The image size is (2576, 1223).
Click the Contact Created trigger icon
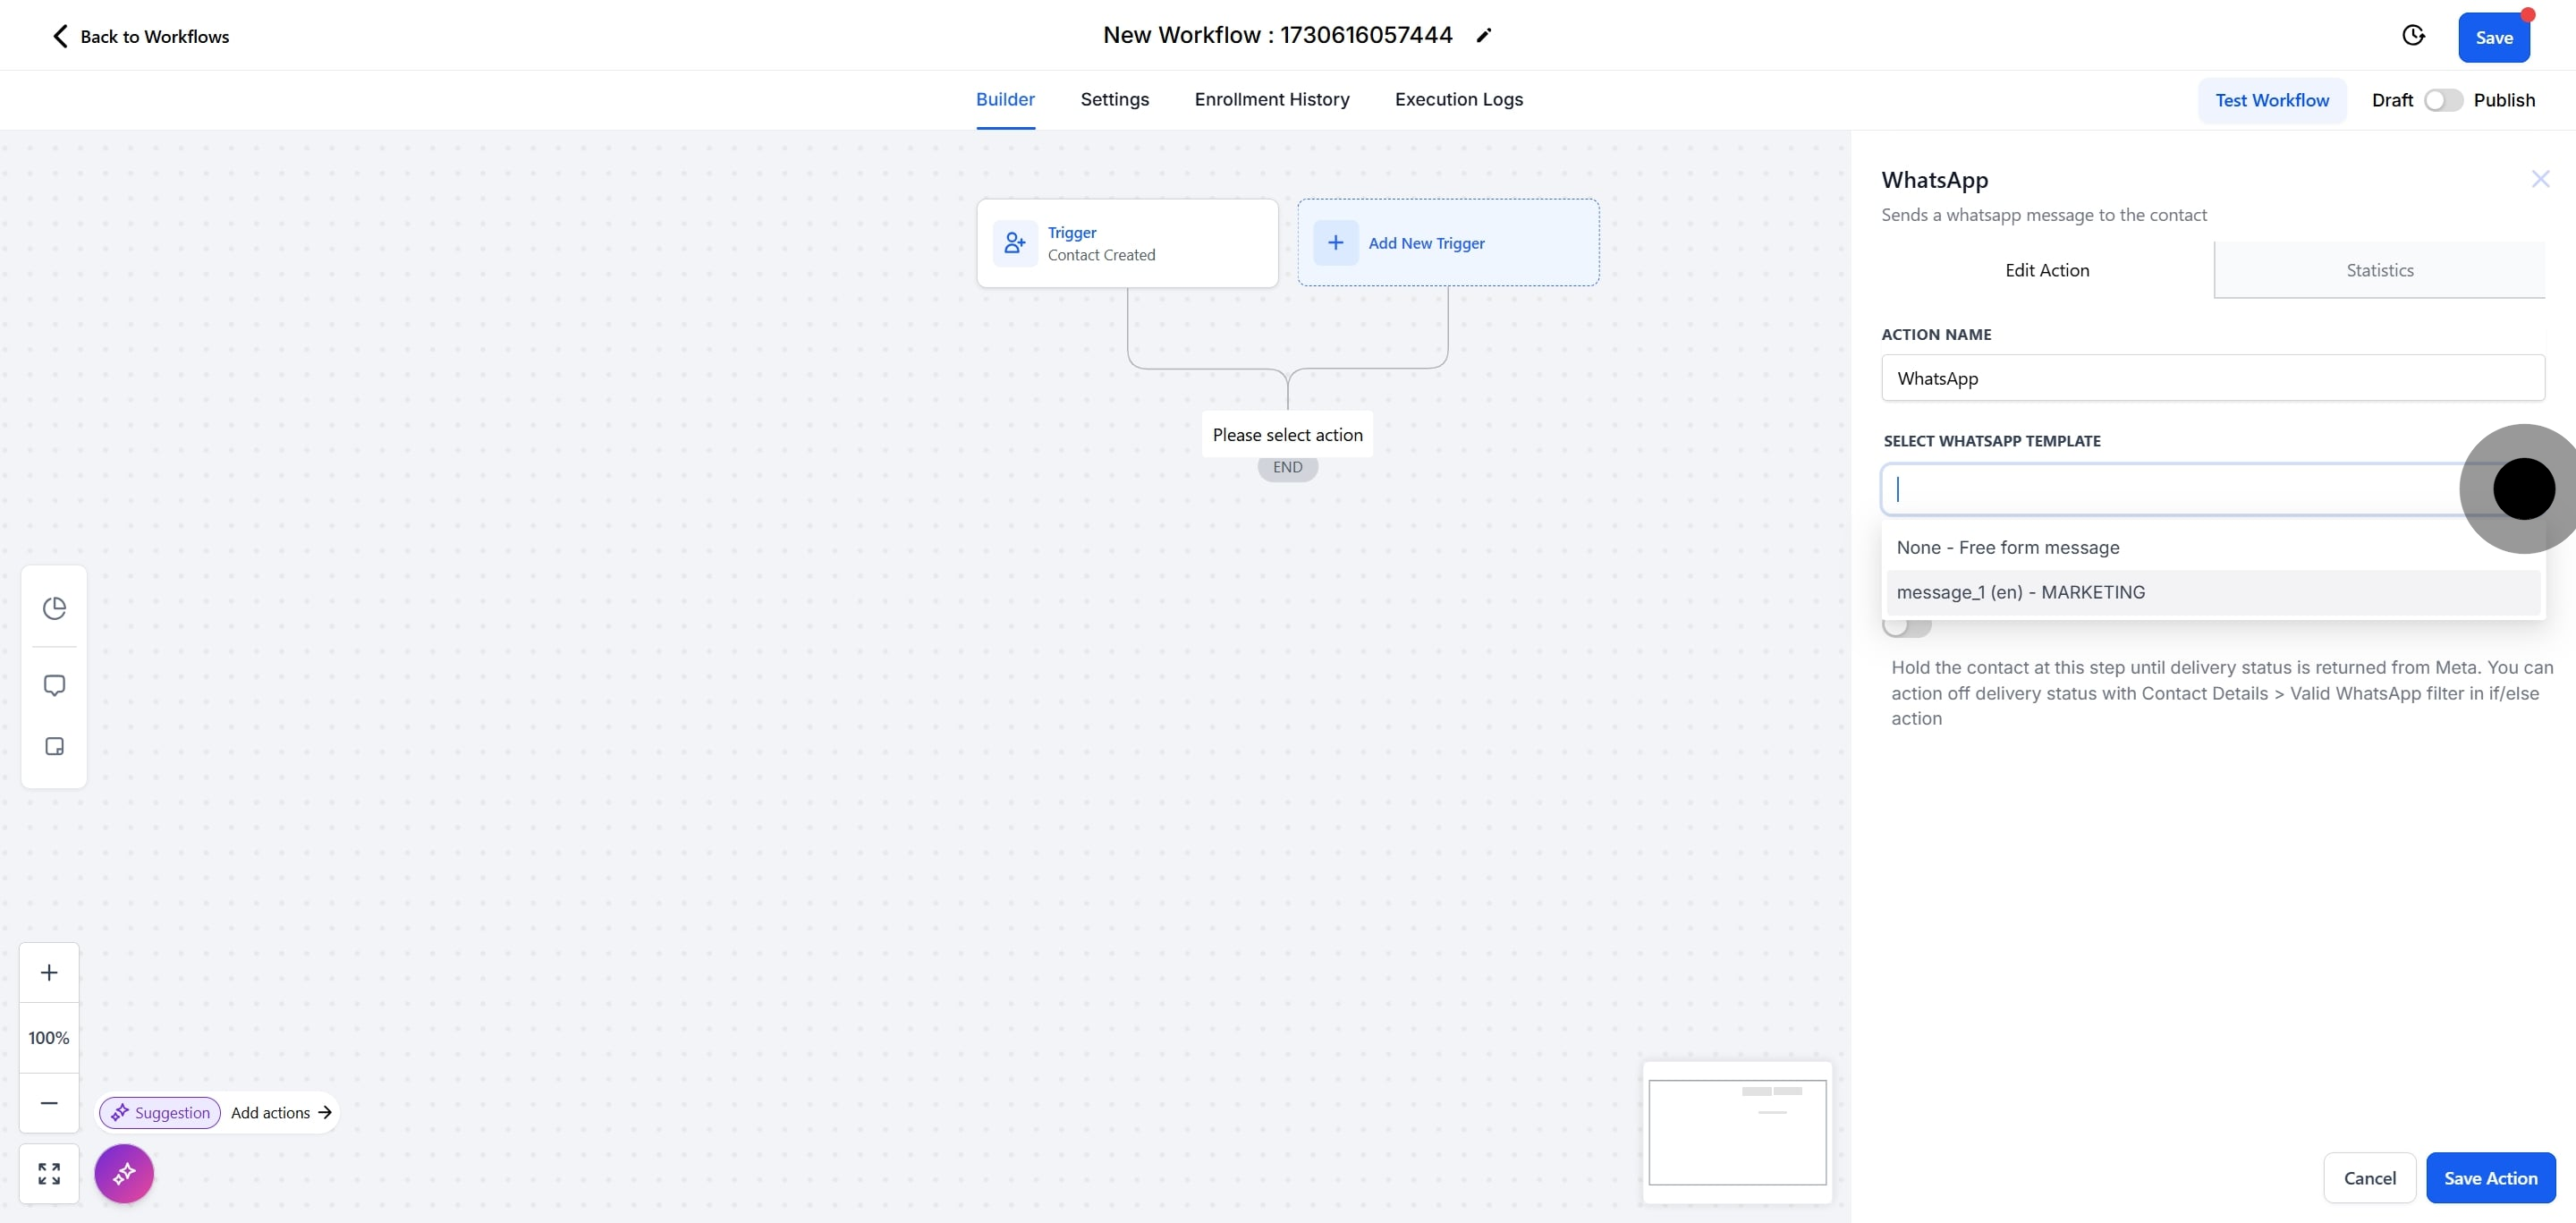tap(1014, 243)
